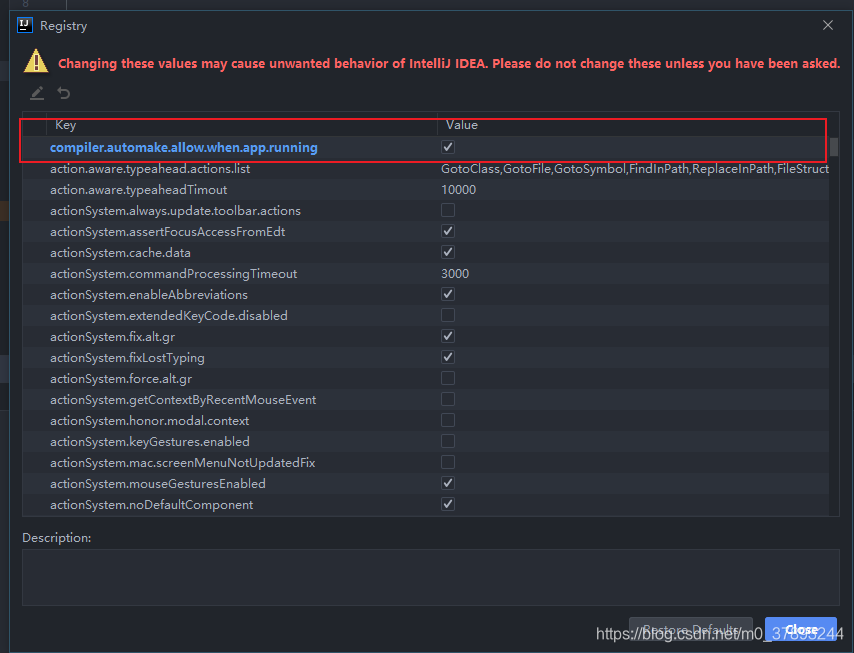Check actionSystem.extendedKeyCode.disabled checkbox
854x653 pixels.
coord(448,315)
